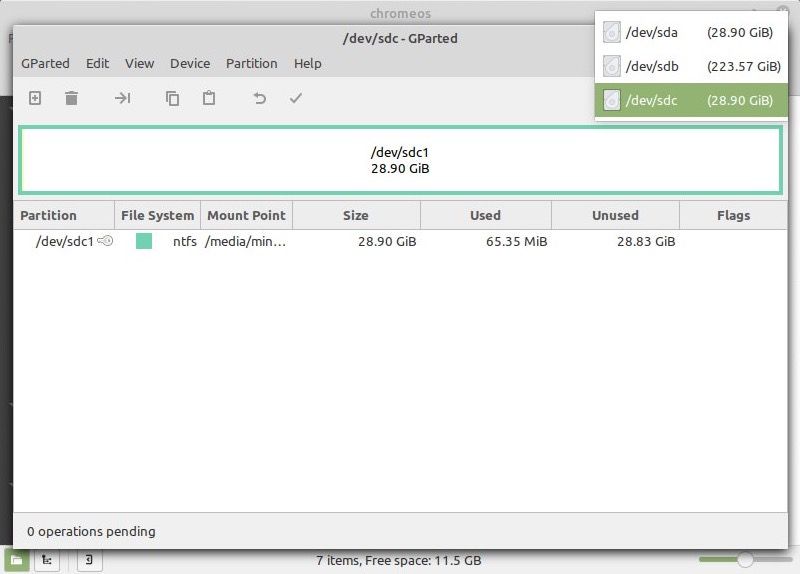Show places sidebar in file manager
800x574 pixels.
(17, 560)
